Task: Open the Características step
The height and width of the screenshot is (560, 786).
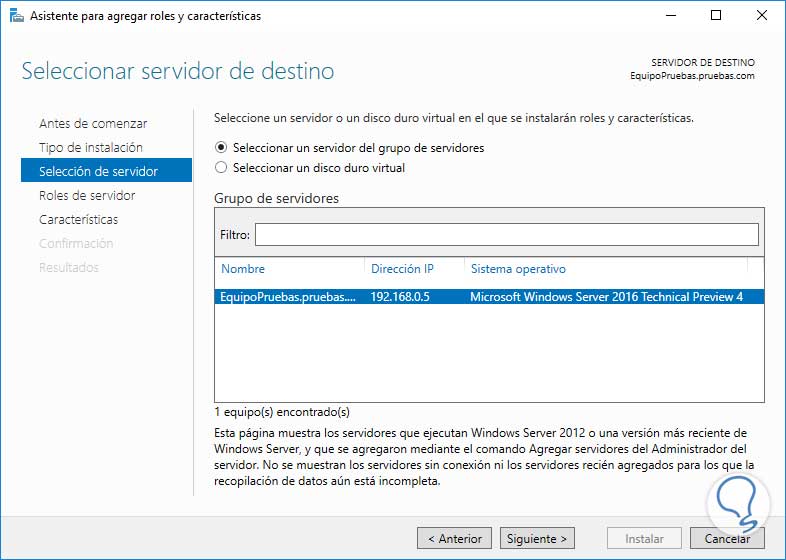Action: pos(79,220)
